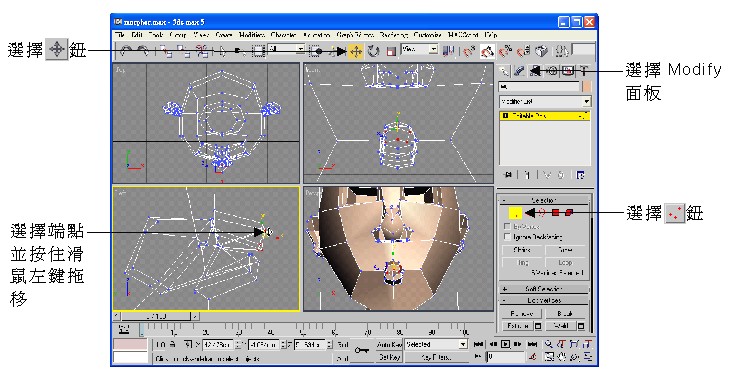Expand the Soft Selection rollout
The image size is (734, 385).
tap(544, 289)
